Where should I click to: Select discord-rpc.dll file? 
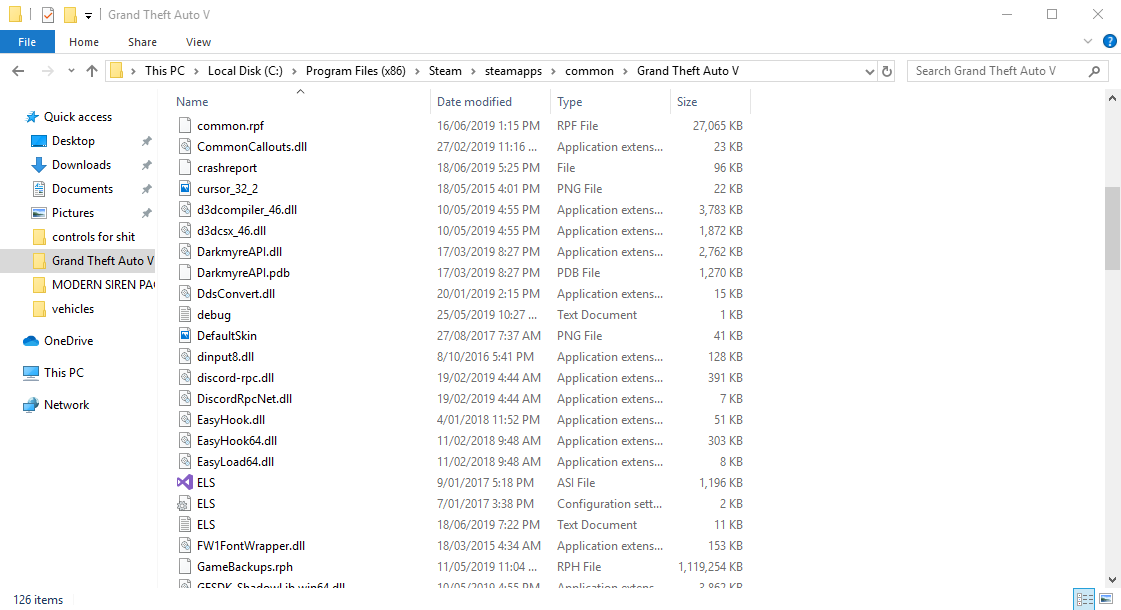(235, 378)
